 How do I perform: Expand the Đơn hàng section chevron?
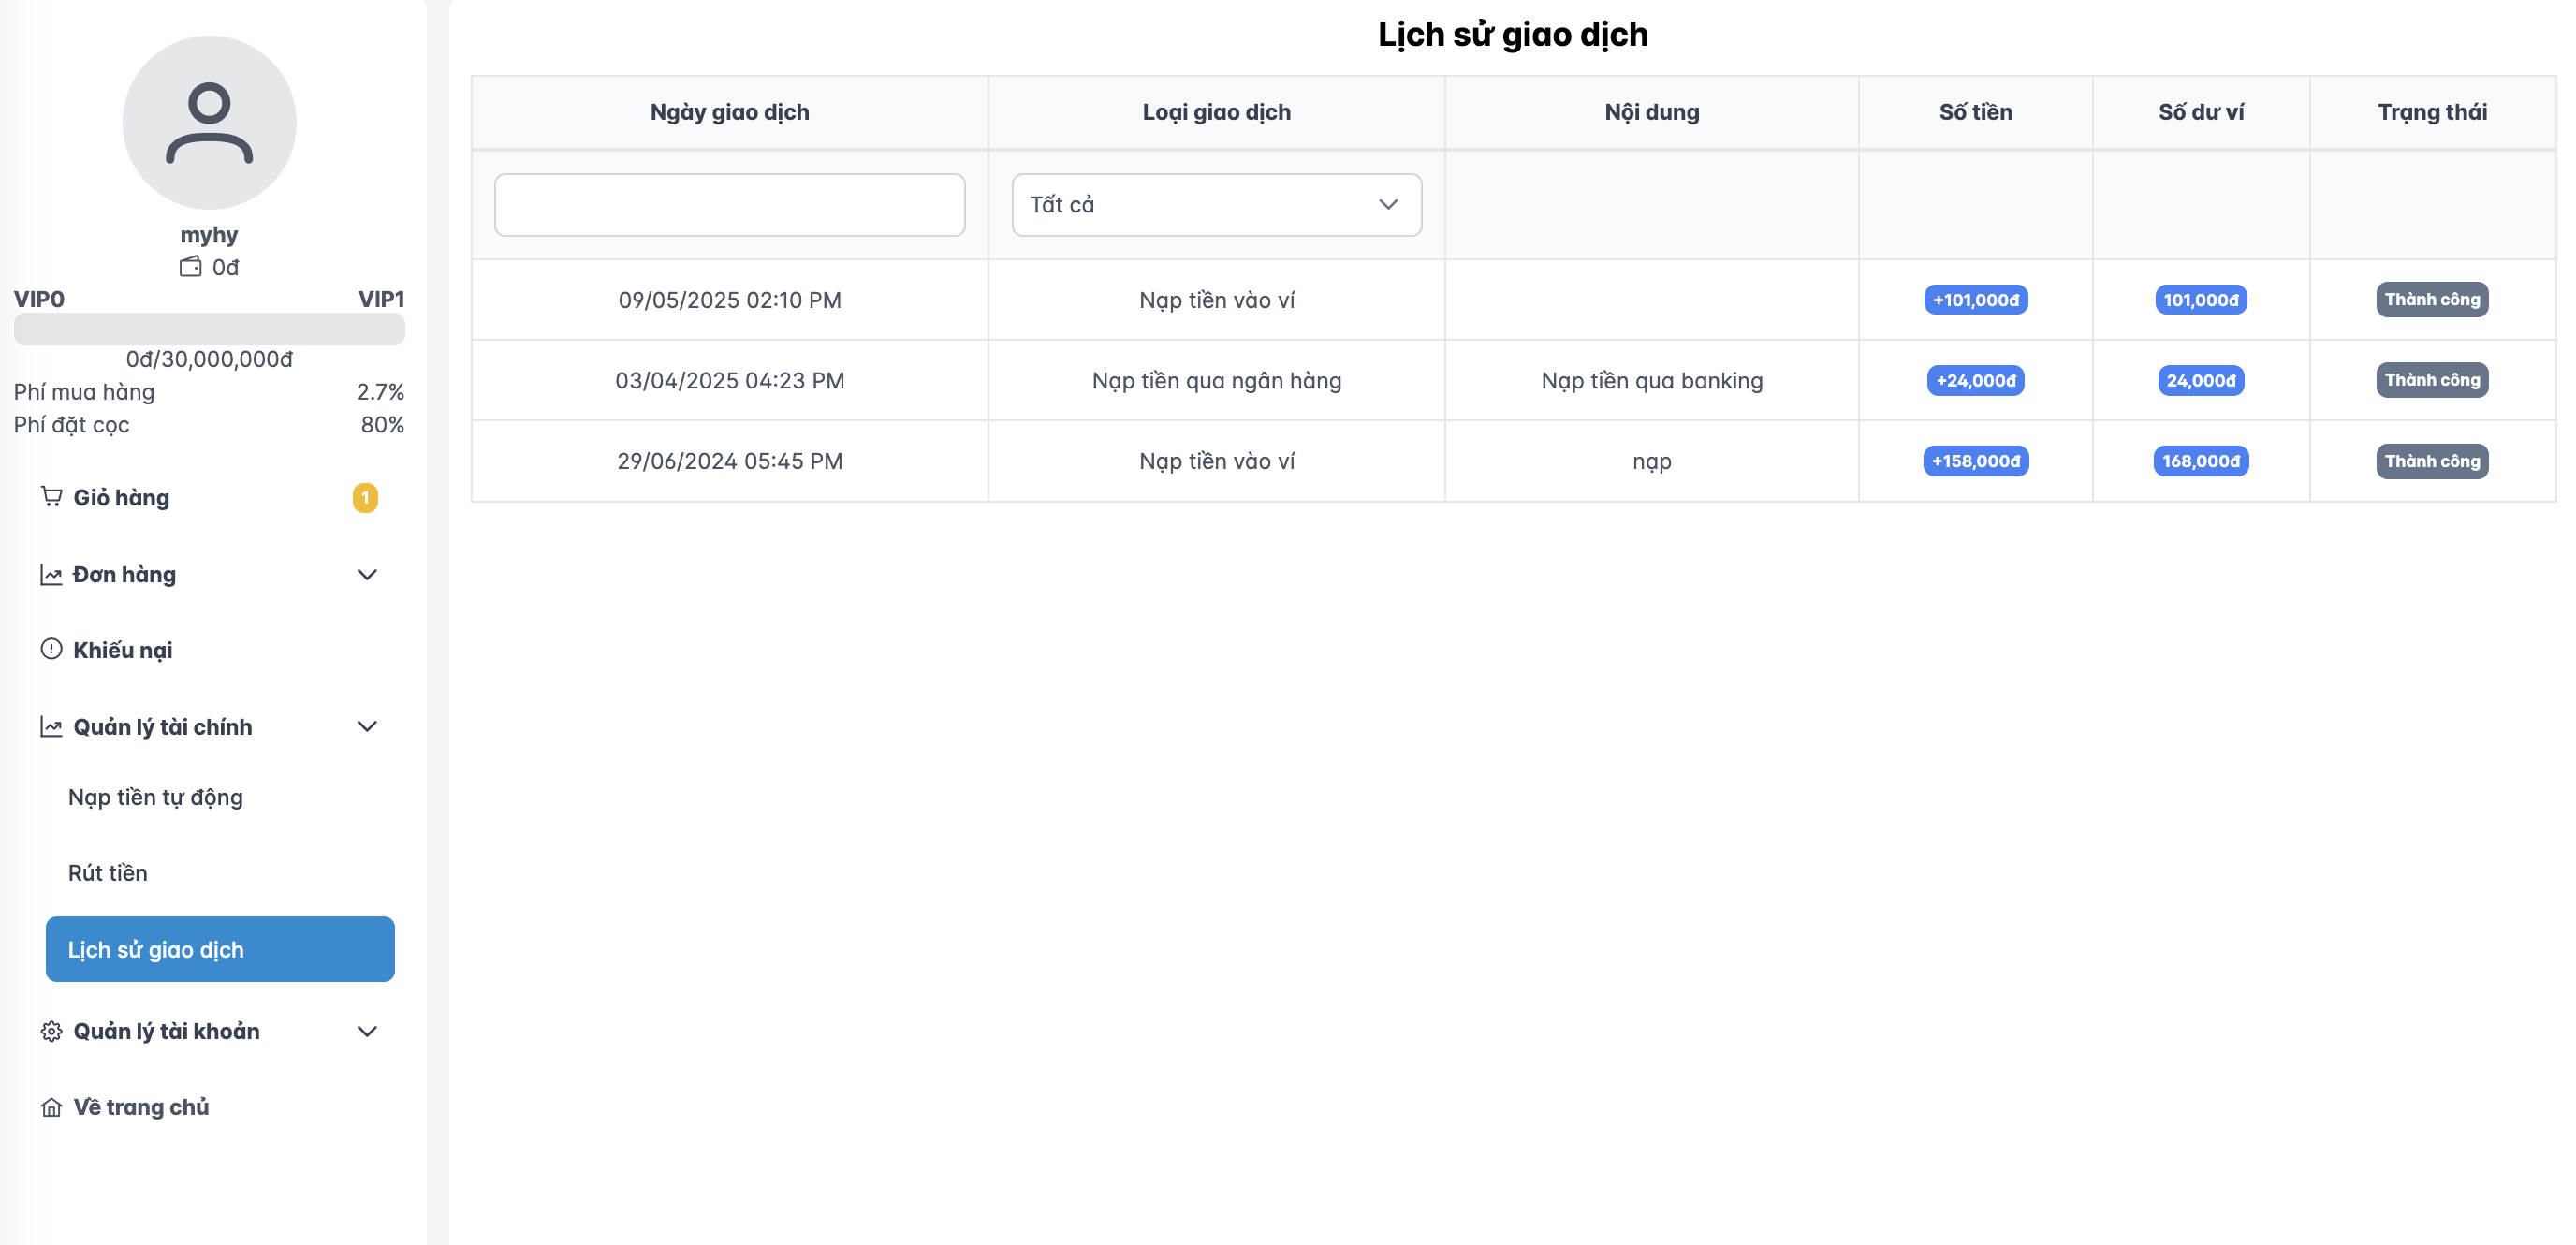(x=367, y=575)
